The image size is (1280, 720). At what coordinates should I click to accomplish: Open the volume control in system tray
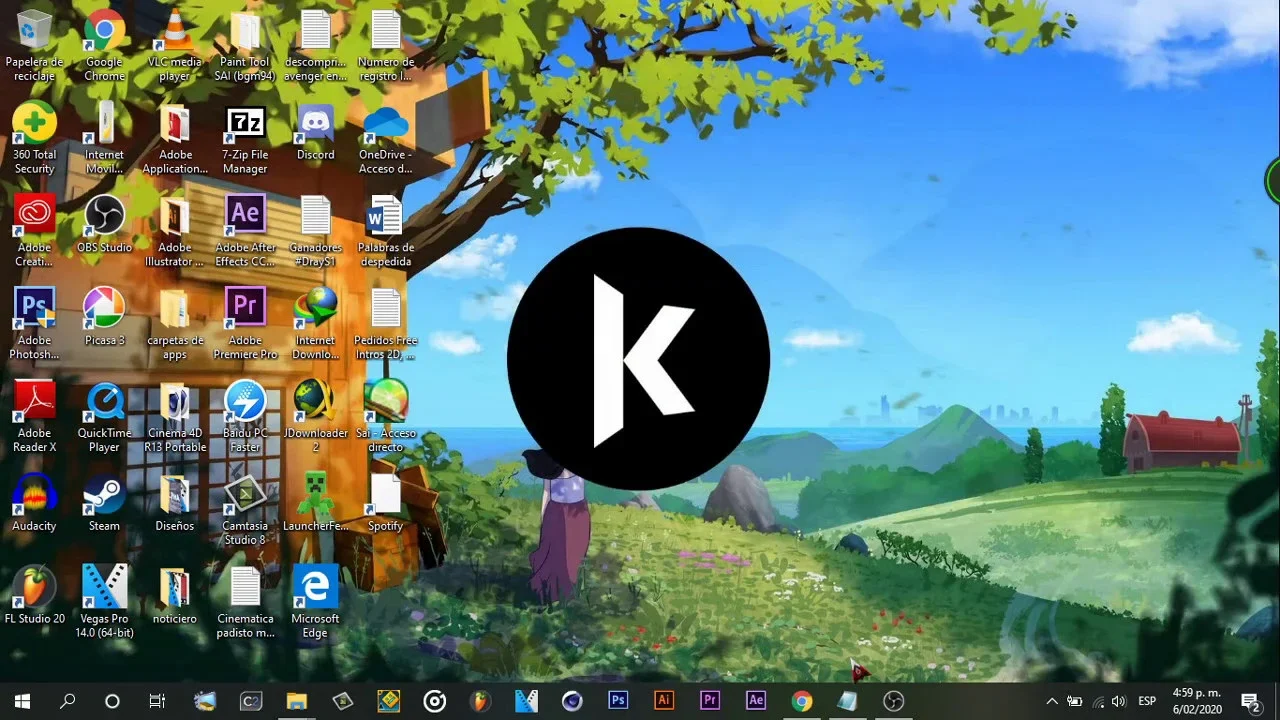pos(1118,701)
